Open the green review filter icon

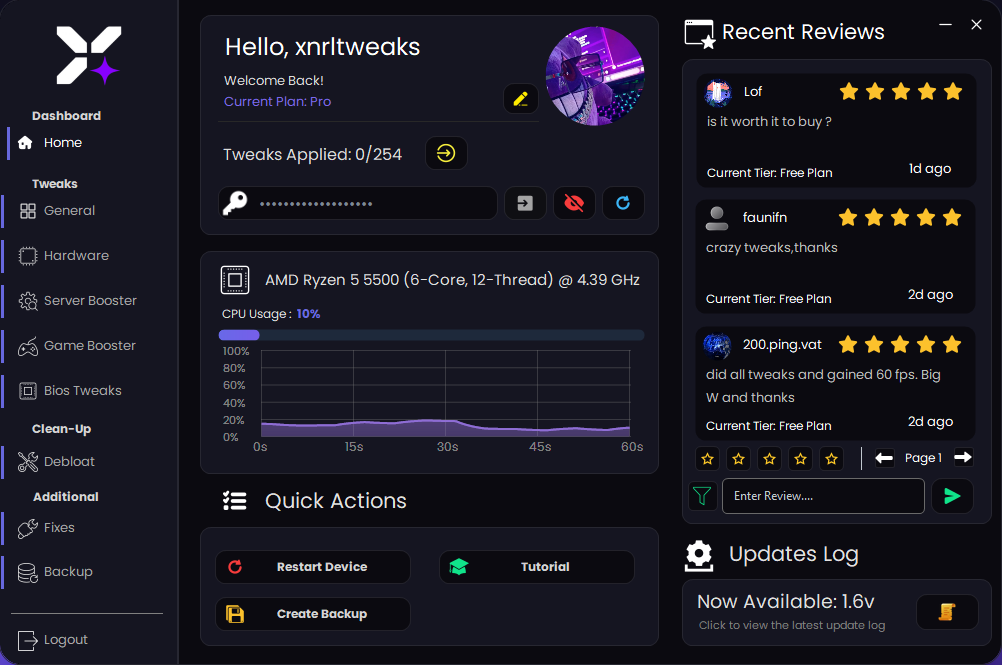click(x=702, y=496)
